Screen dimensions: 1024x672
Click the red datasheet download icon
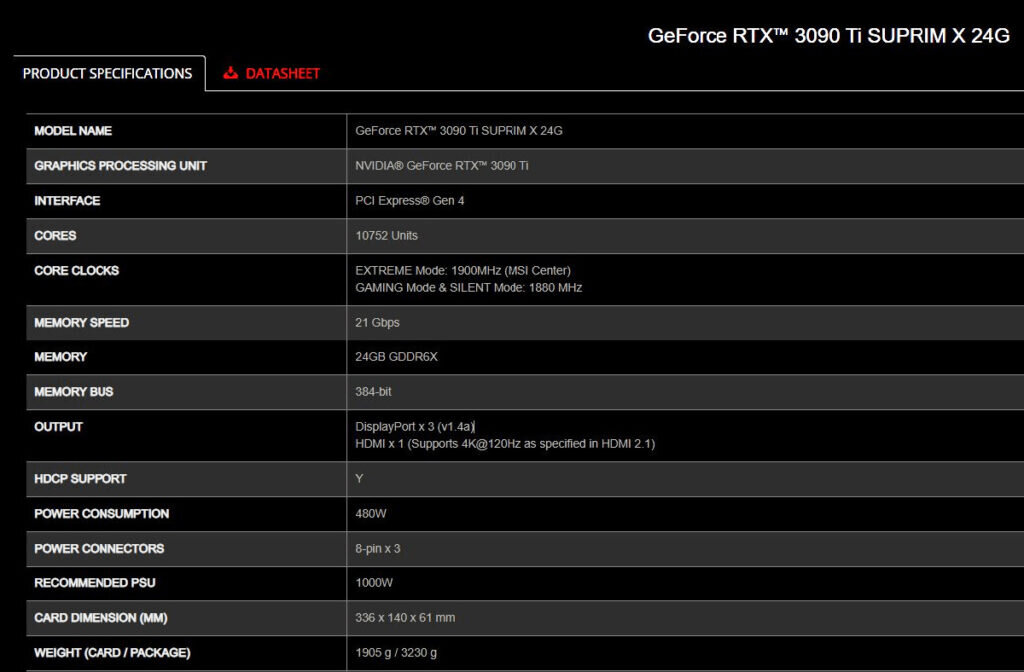tap(231, 72)
